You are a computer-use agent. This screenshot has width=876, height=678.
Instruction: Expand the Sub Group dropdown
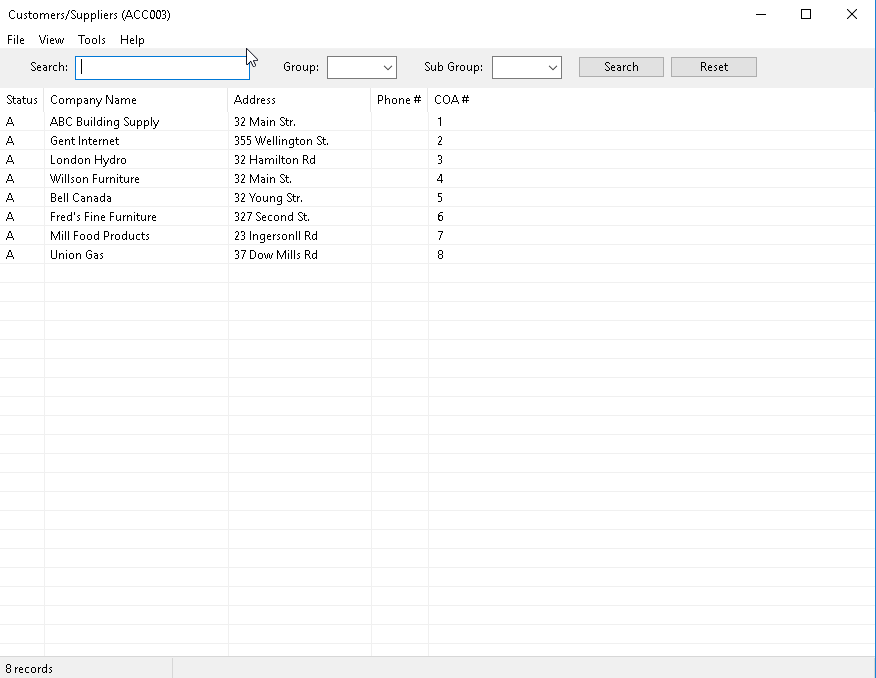click(526, 68)
